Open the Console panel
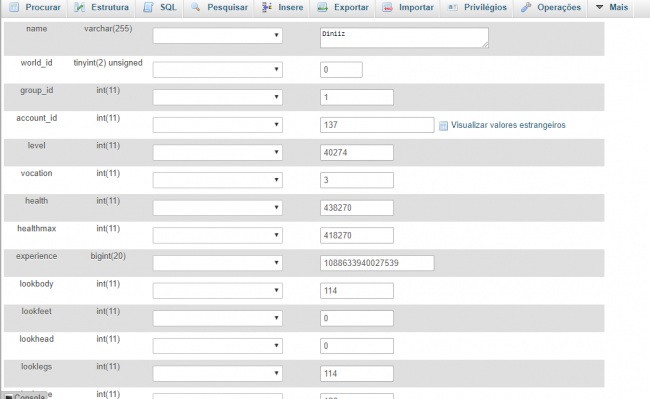Viewport: 650px width, 399px height. 25,396
